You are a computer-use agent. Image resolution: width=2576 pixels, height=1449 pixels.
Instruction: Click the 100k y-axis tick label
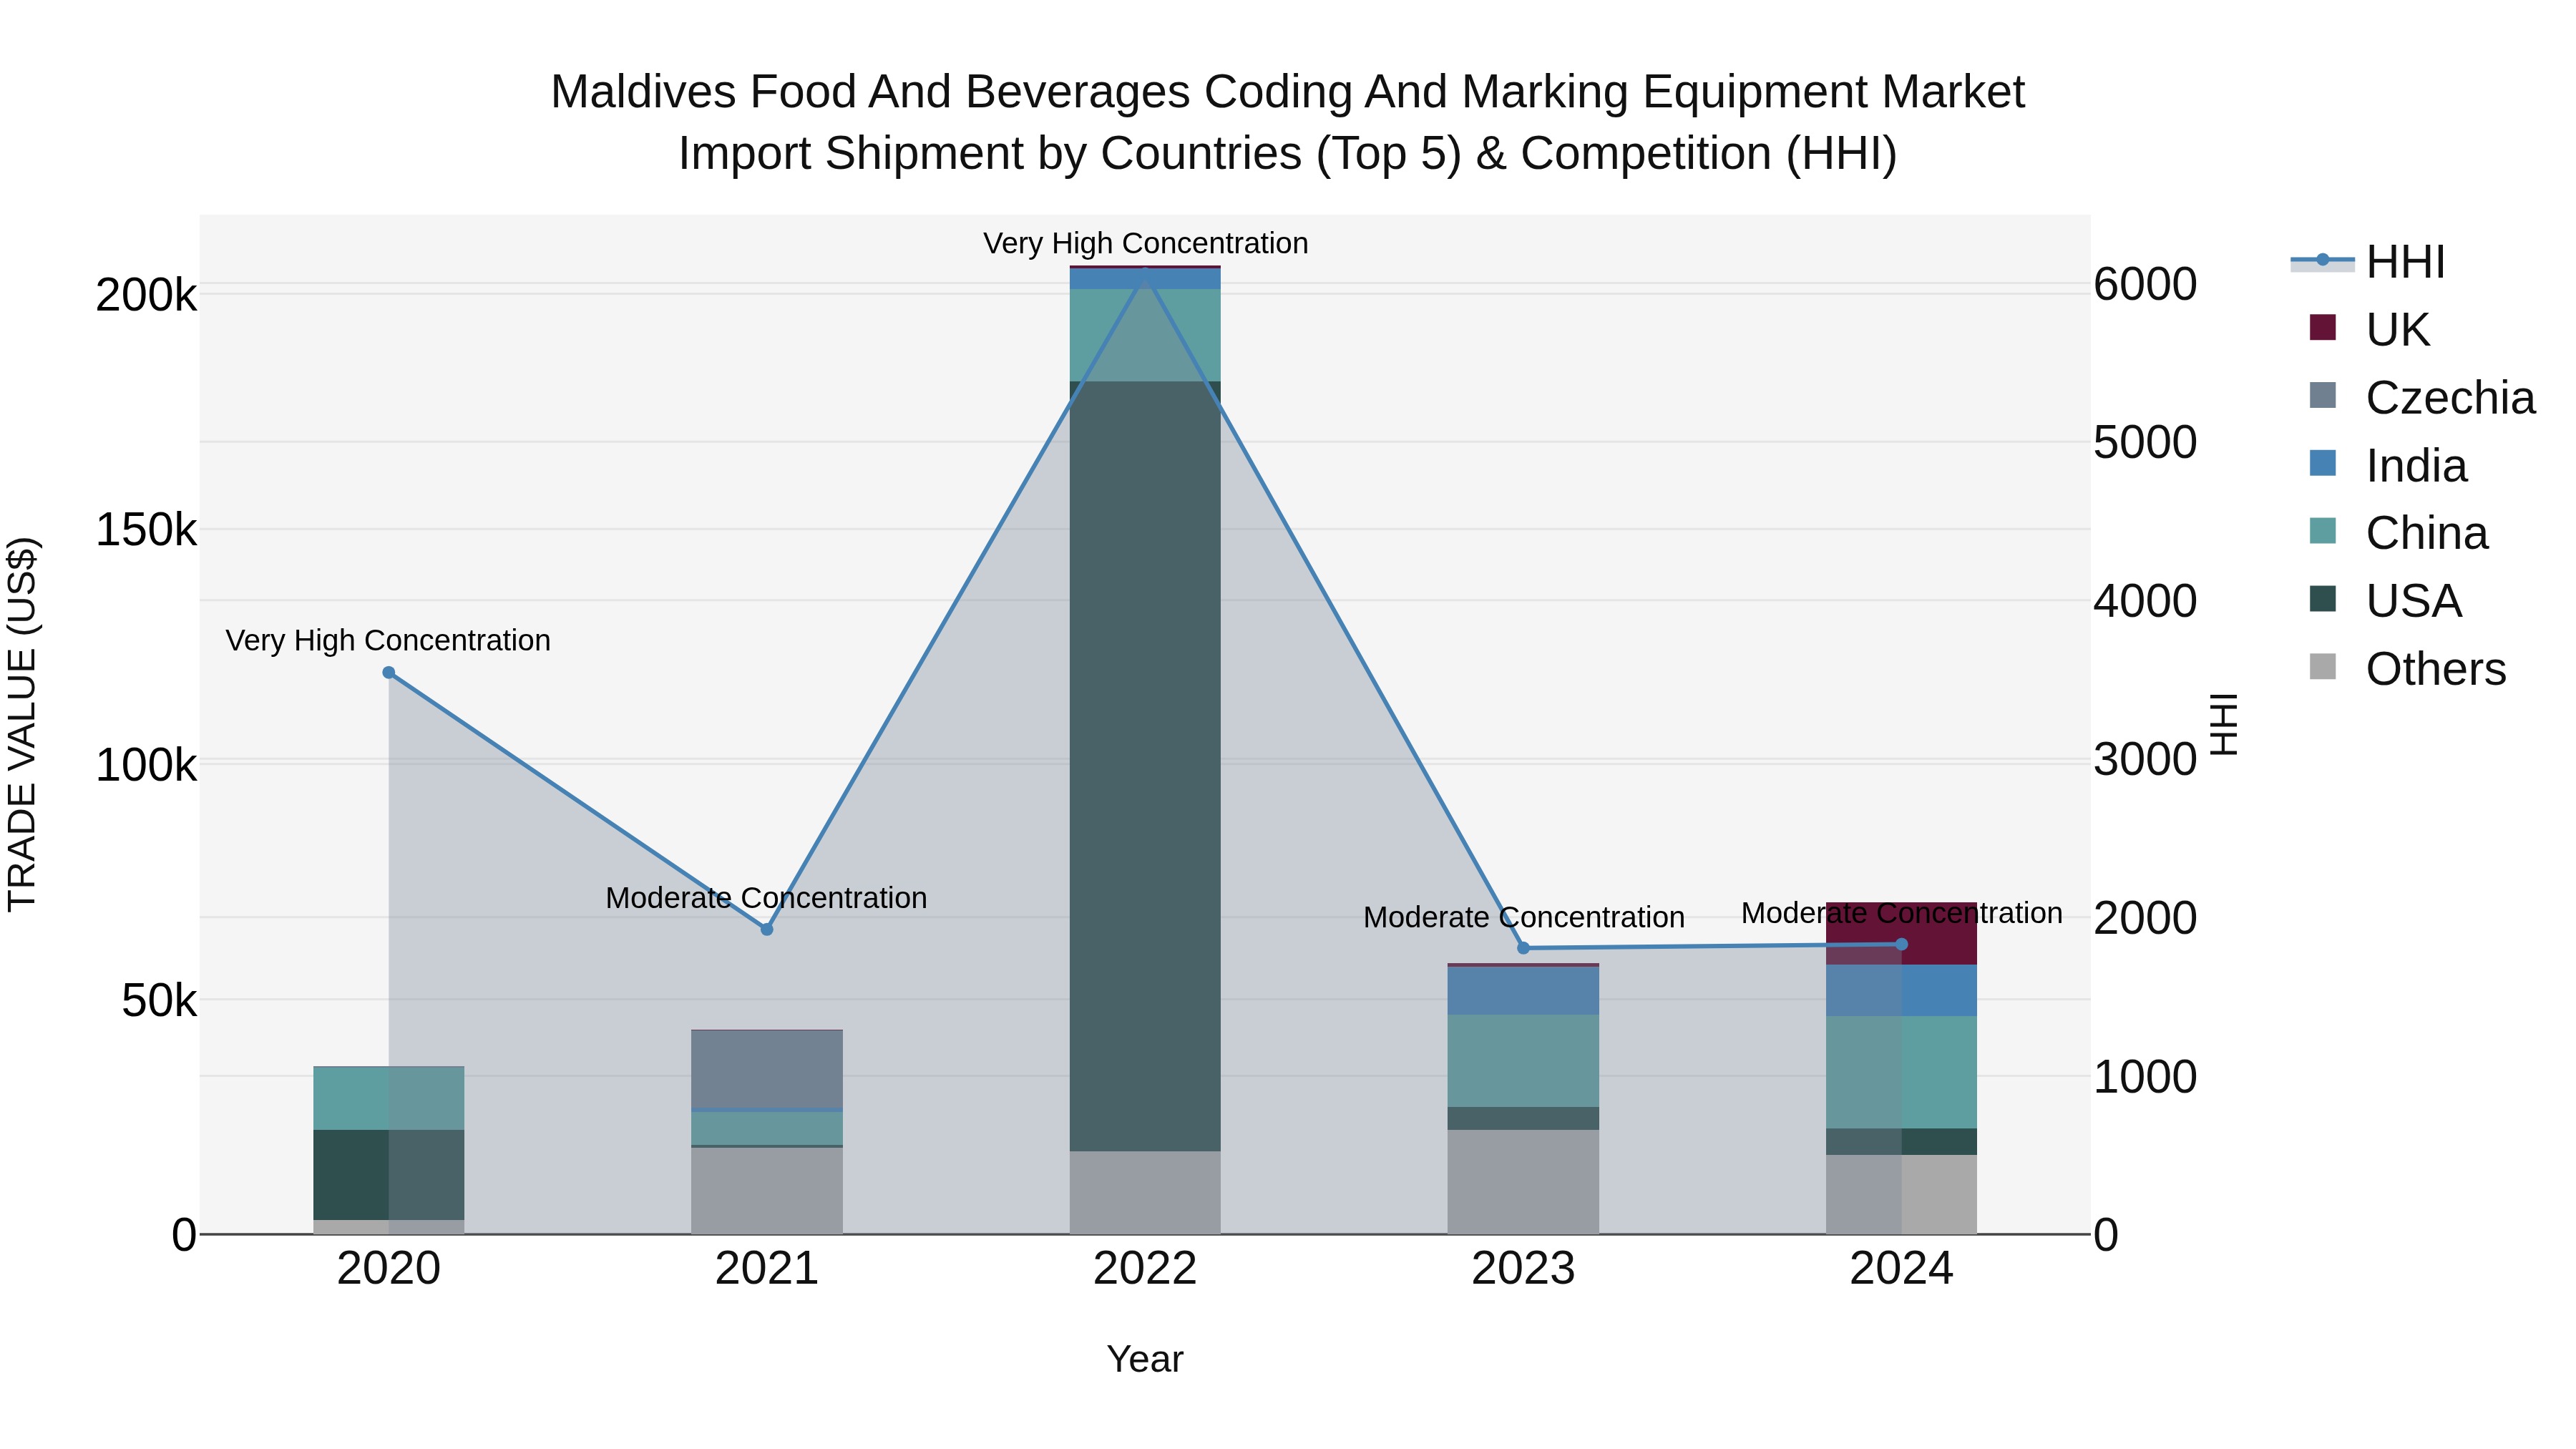click(x=146, y=766)
